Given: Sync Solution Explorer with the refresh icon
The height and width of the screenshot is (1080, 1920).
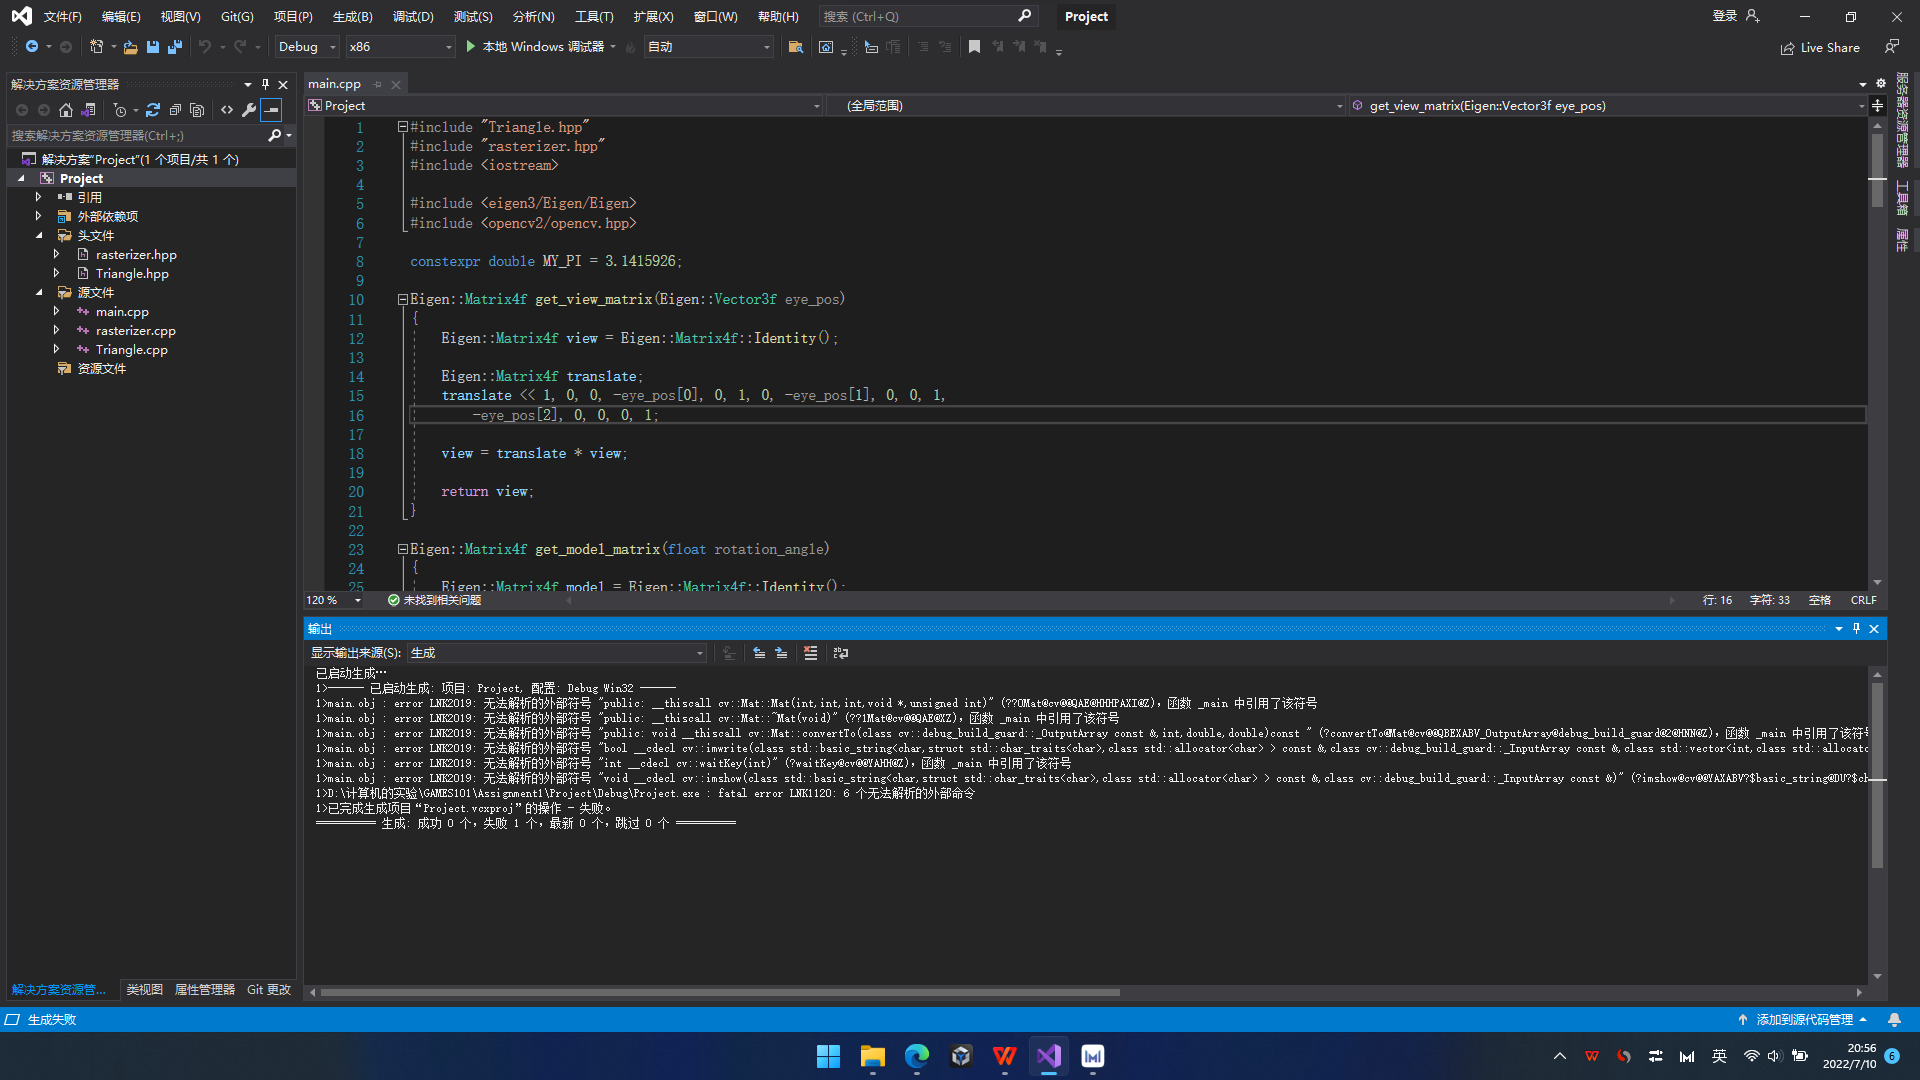Looking at the screenshot, I should [x=153, y=110].
